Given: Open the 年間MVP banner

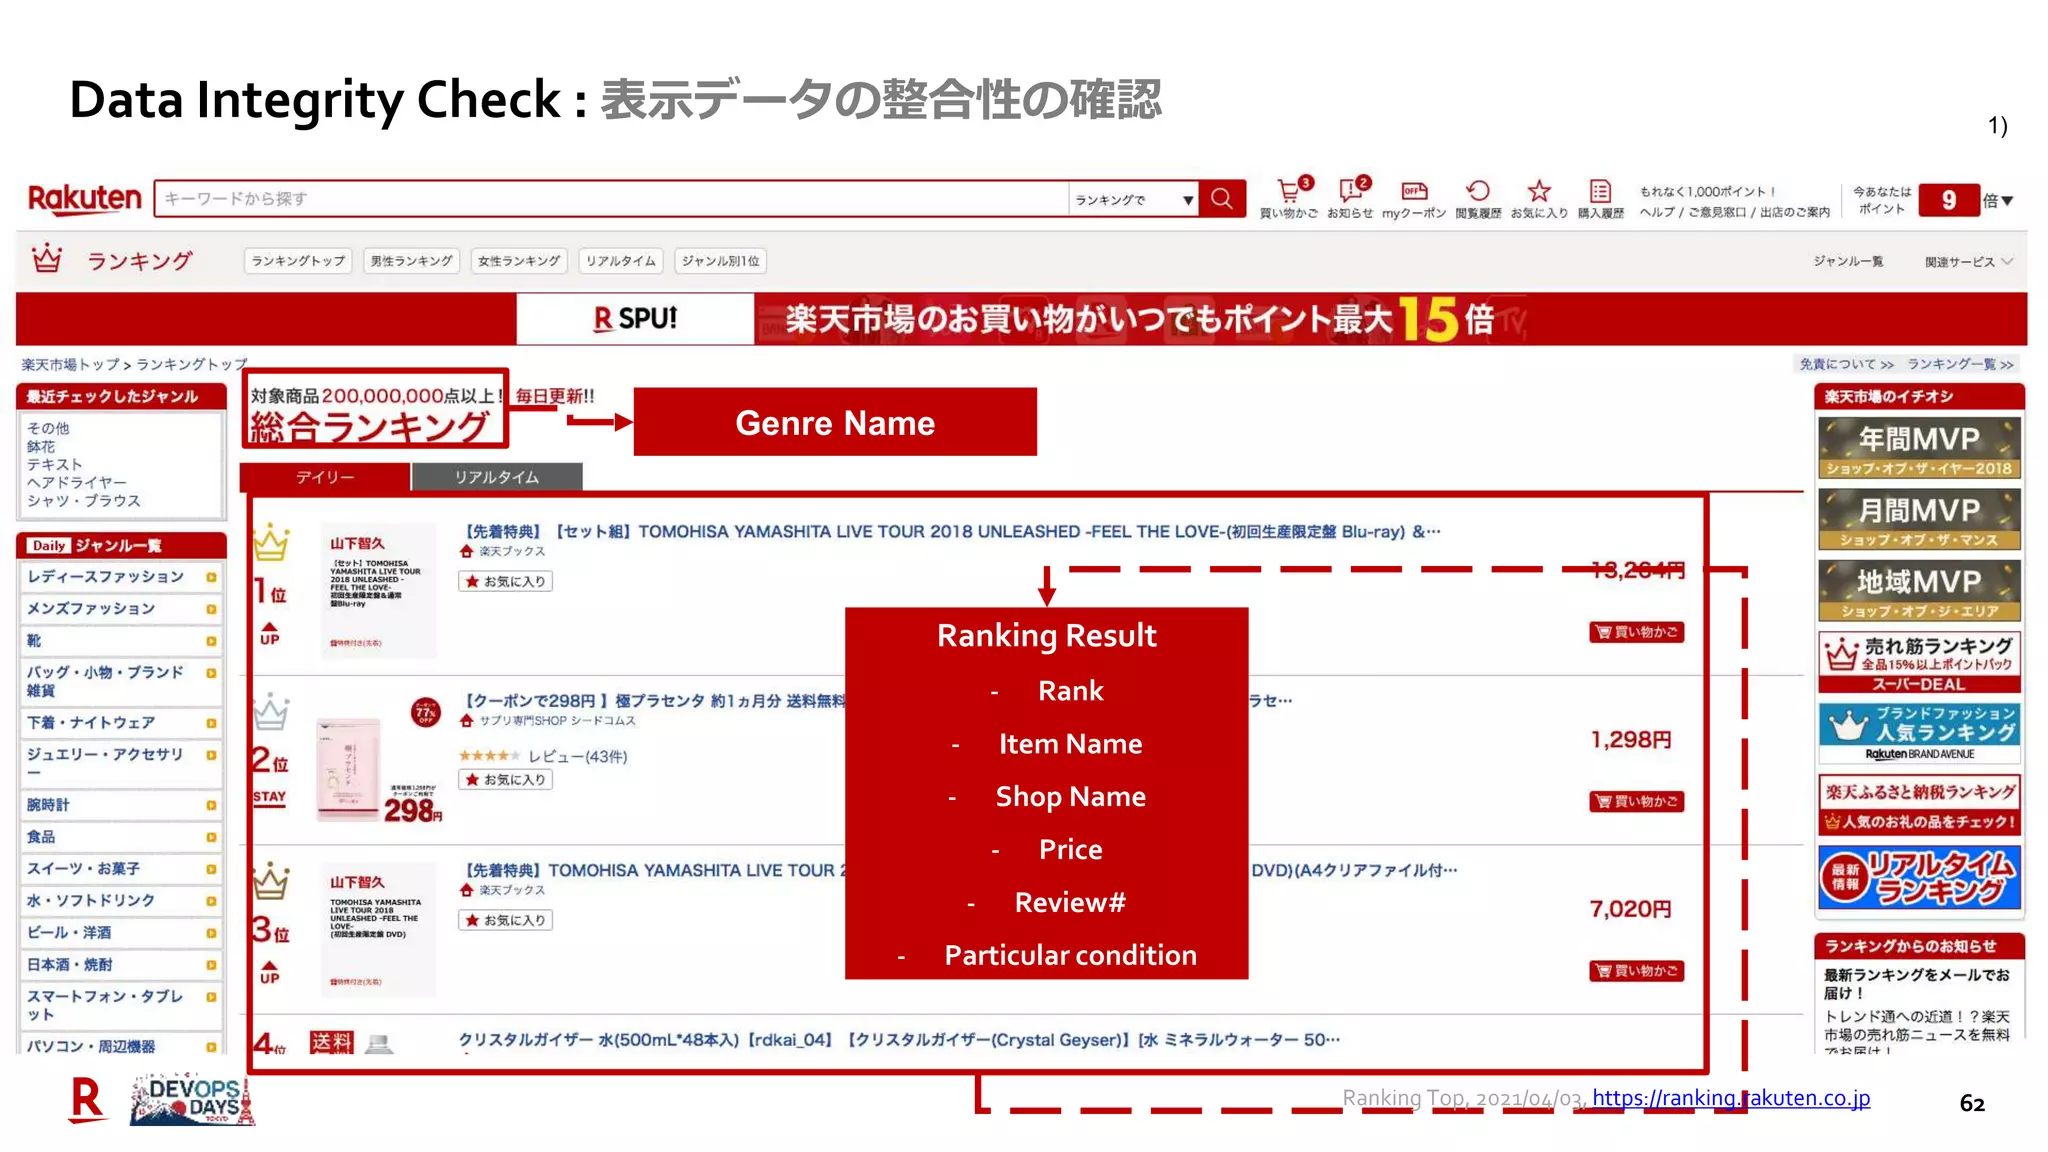Looking at the screenshot, I should pyautogui.click(x=1919, y=447).
